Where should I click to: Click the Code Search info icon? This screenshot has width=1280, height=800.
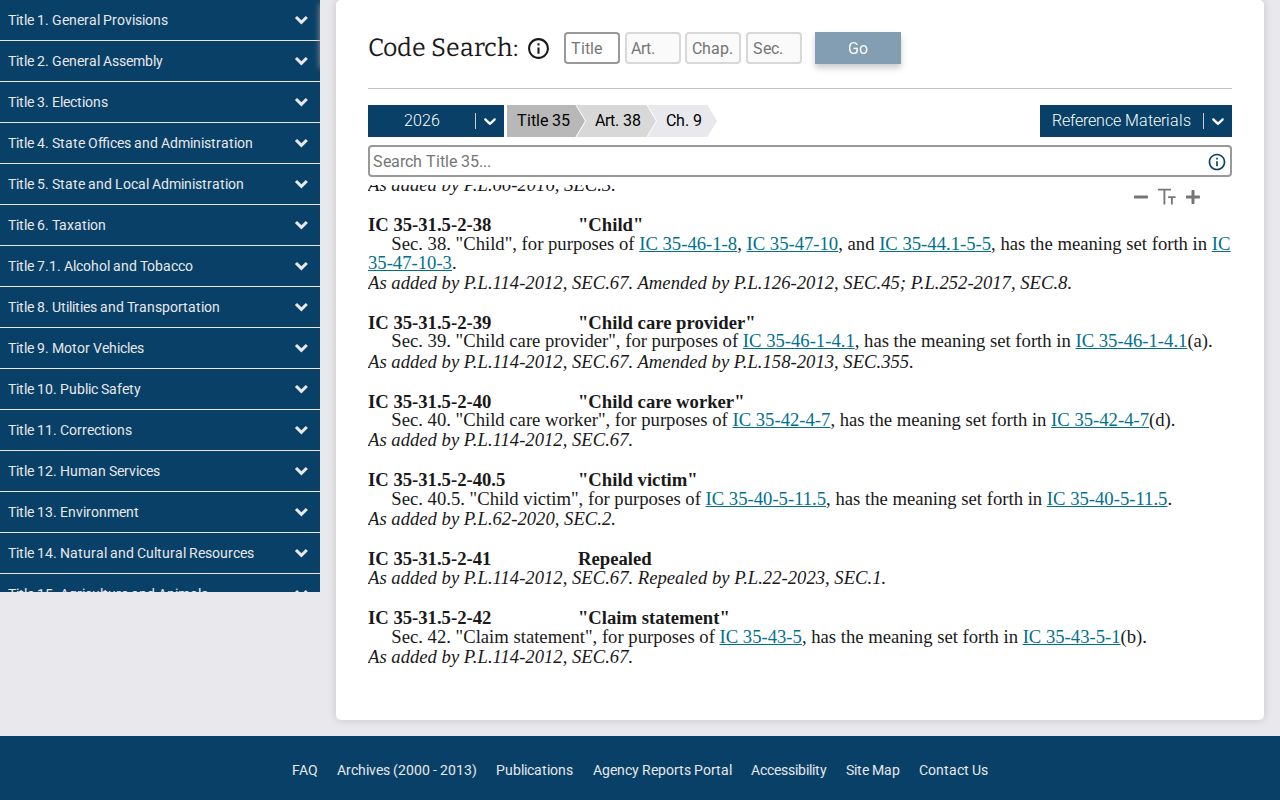coord(539,48)
